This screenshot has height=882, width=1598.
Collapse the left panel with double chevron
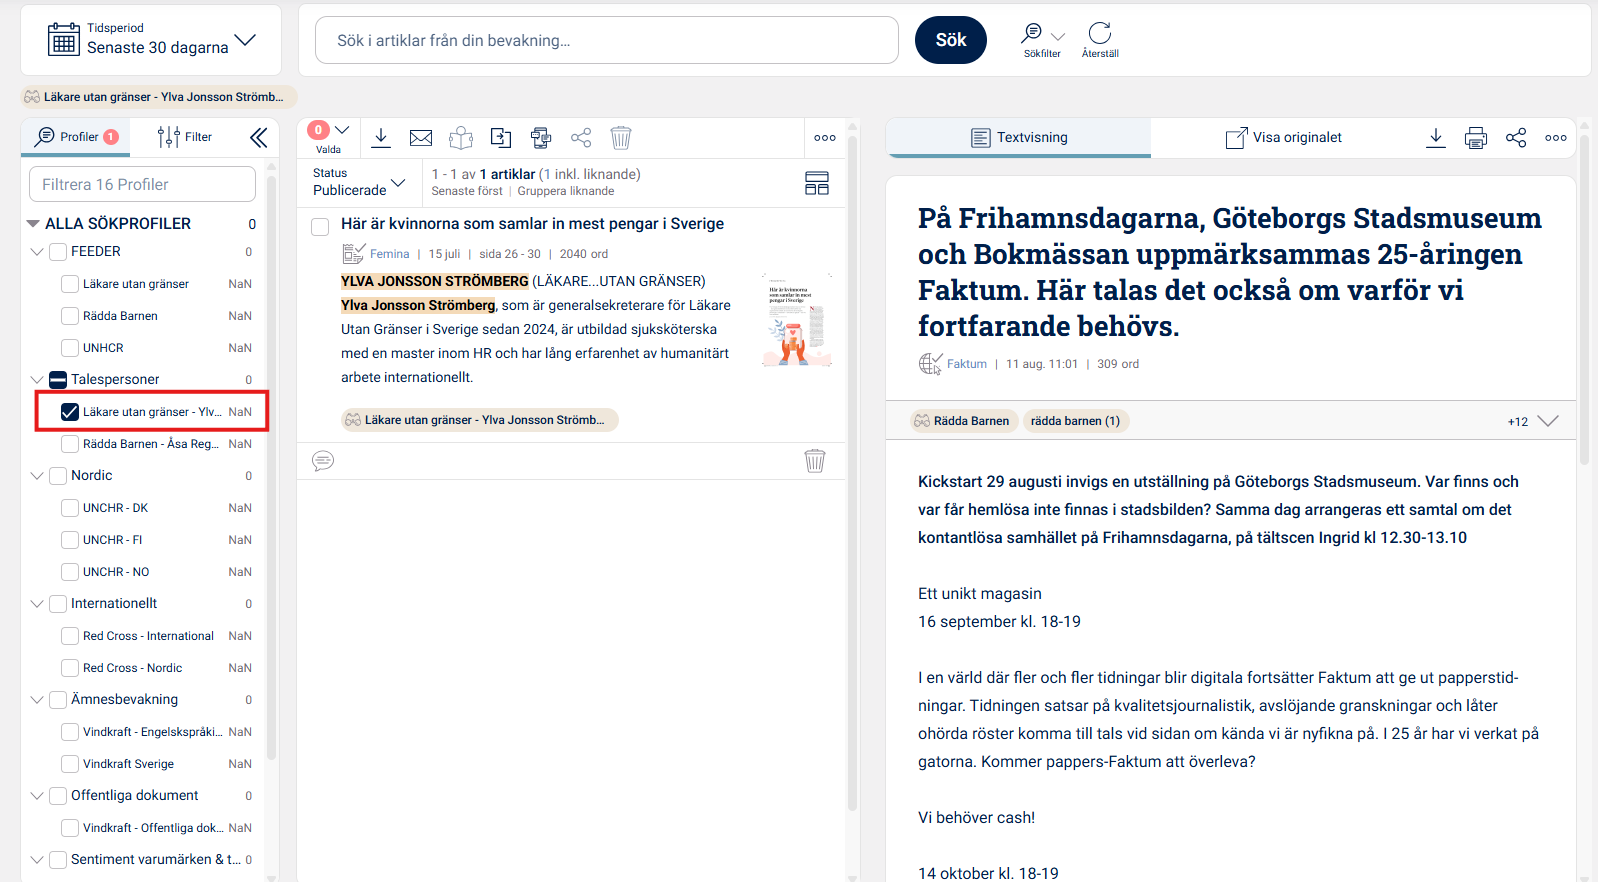(x=258, y=137)
